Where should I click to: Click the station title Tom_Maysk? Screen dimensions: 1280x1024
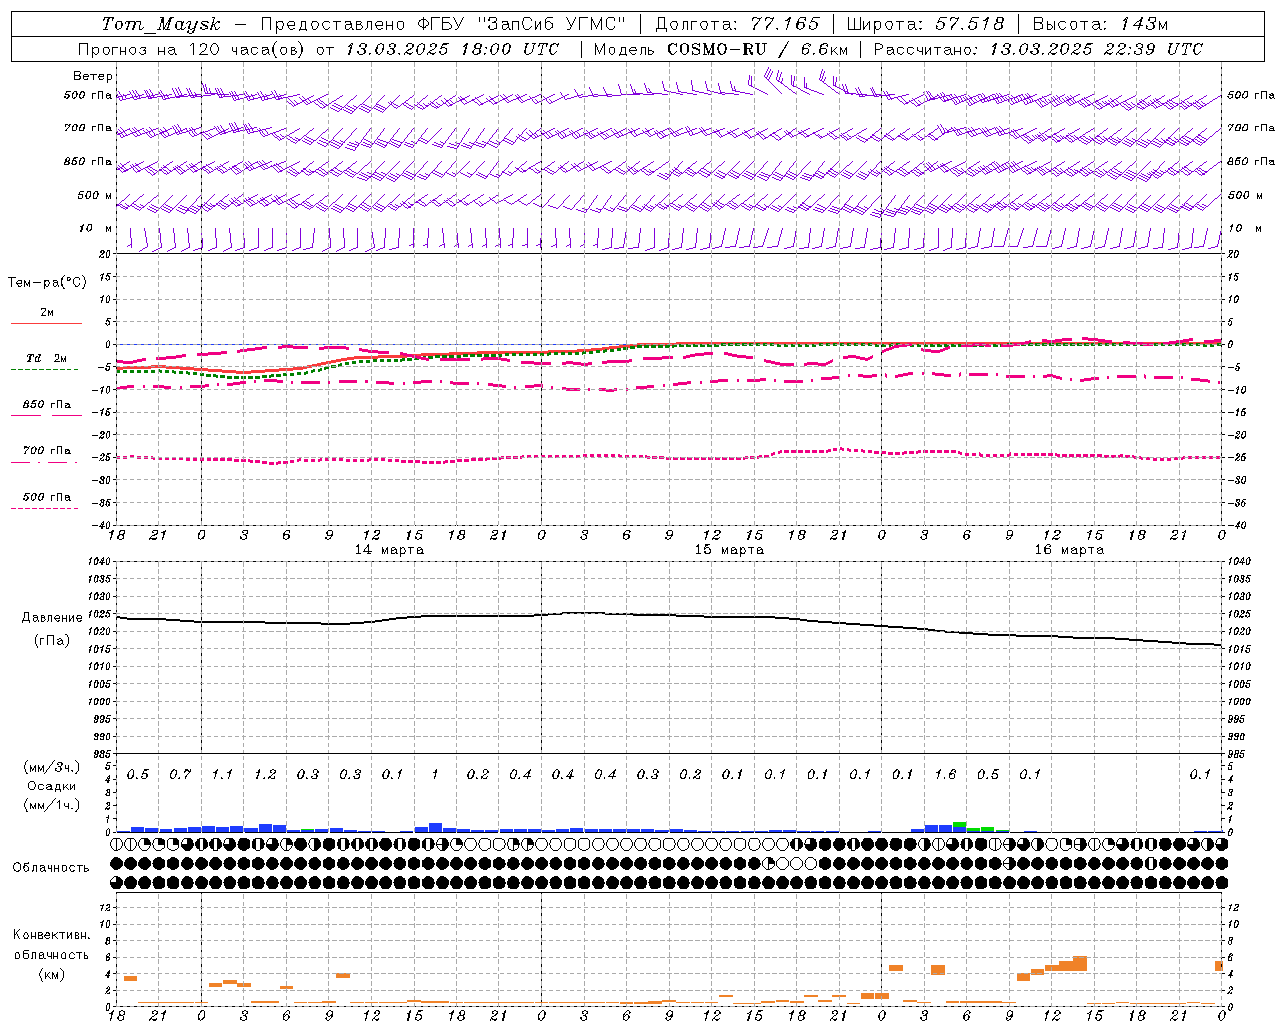point(160,24)
